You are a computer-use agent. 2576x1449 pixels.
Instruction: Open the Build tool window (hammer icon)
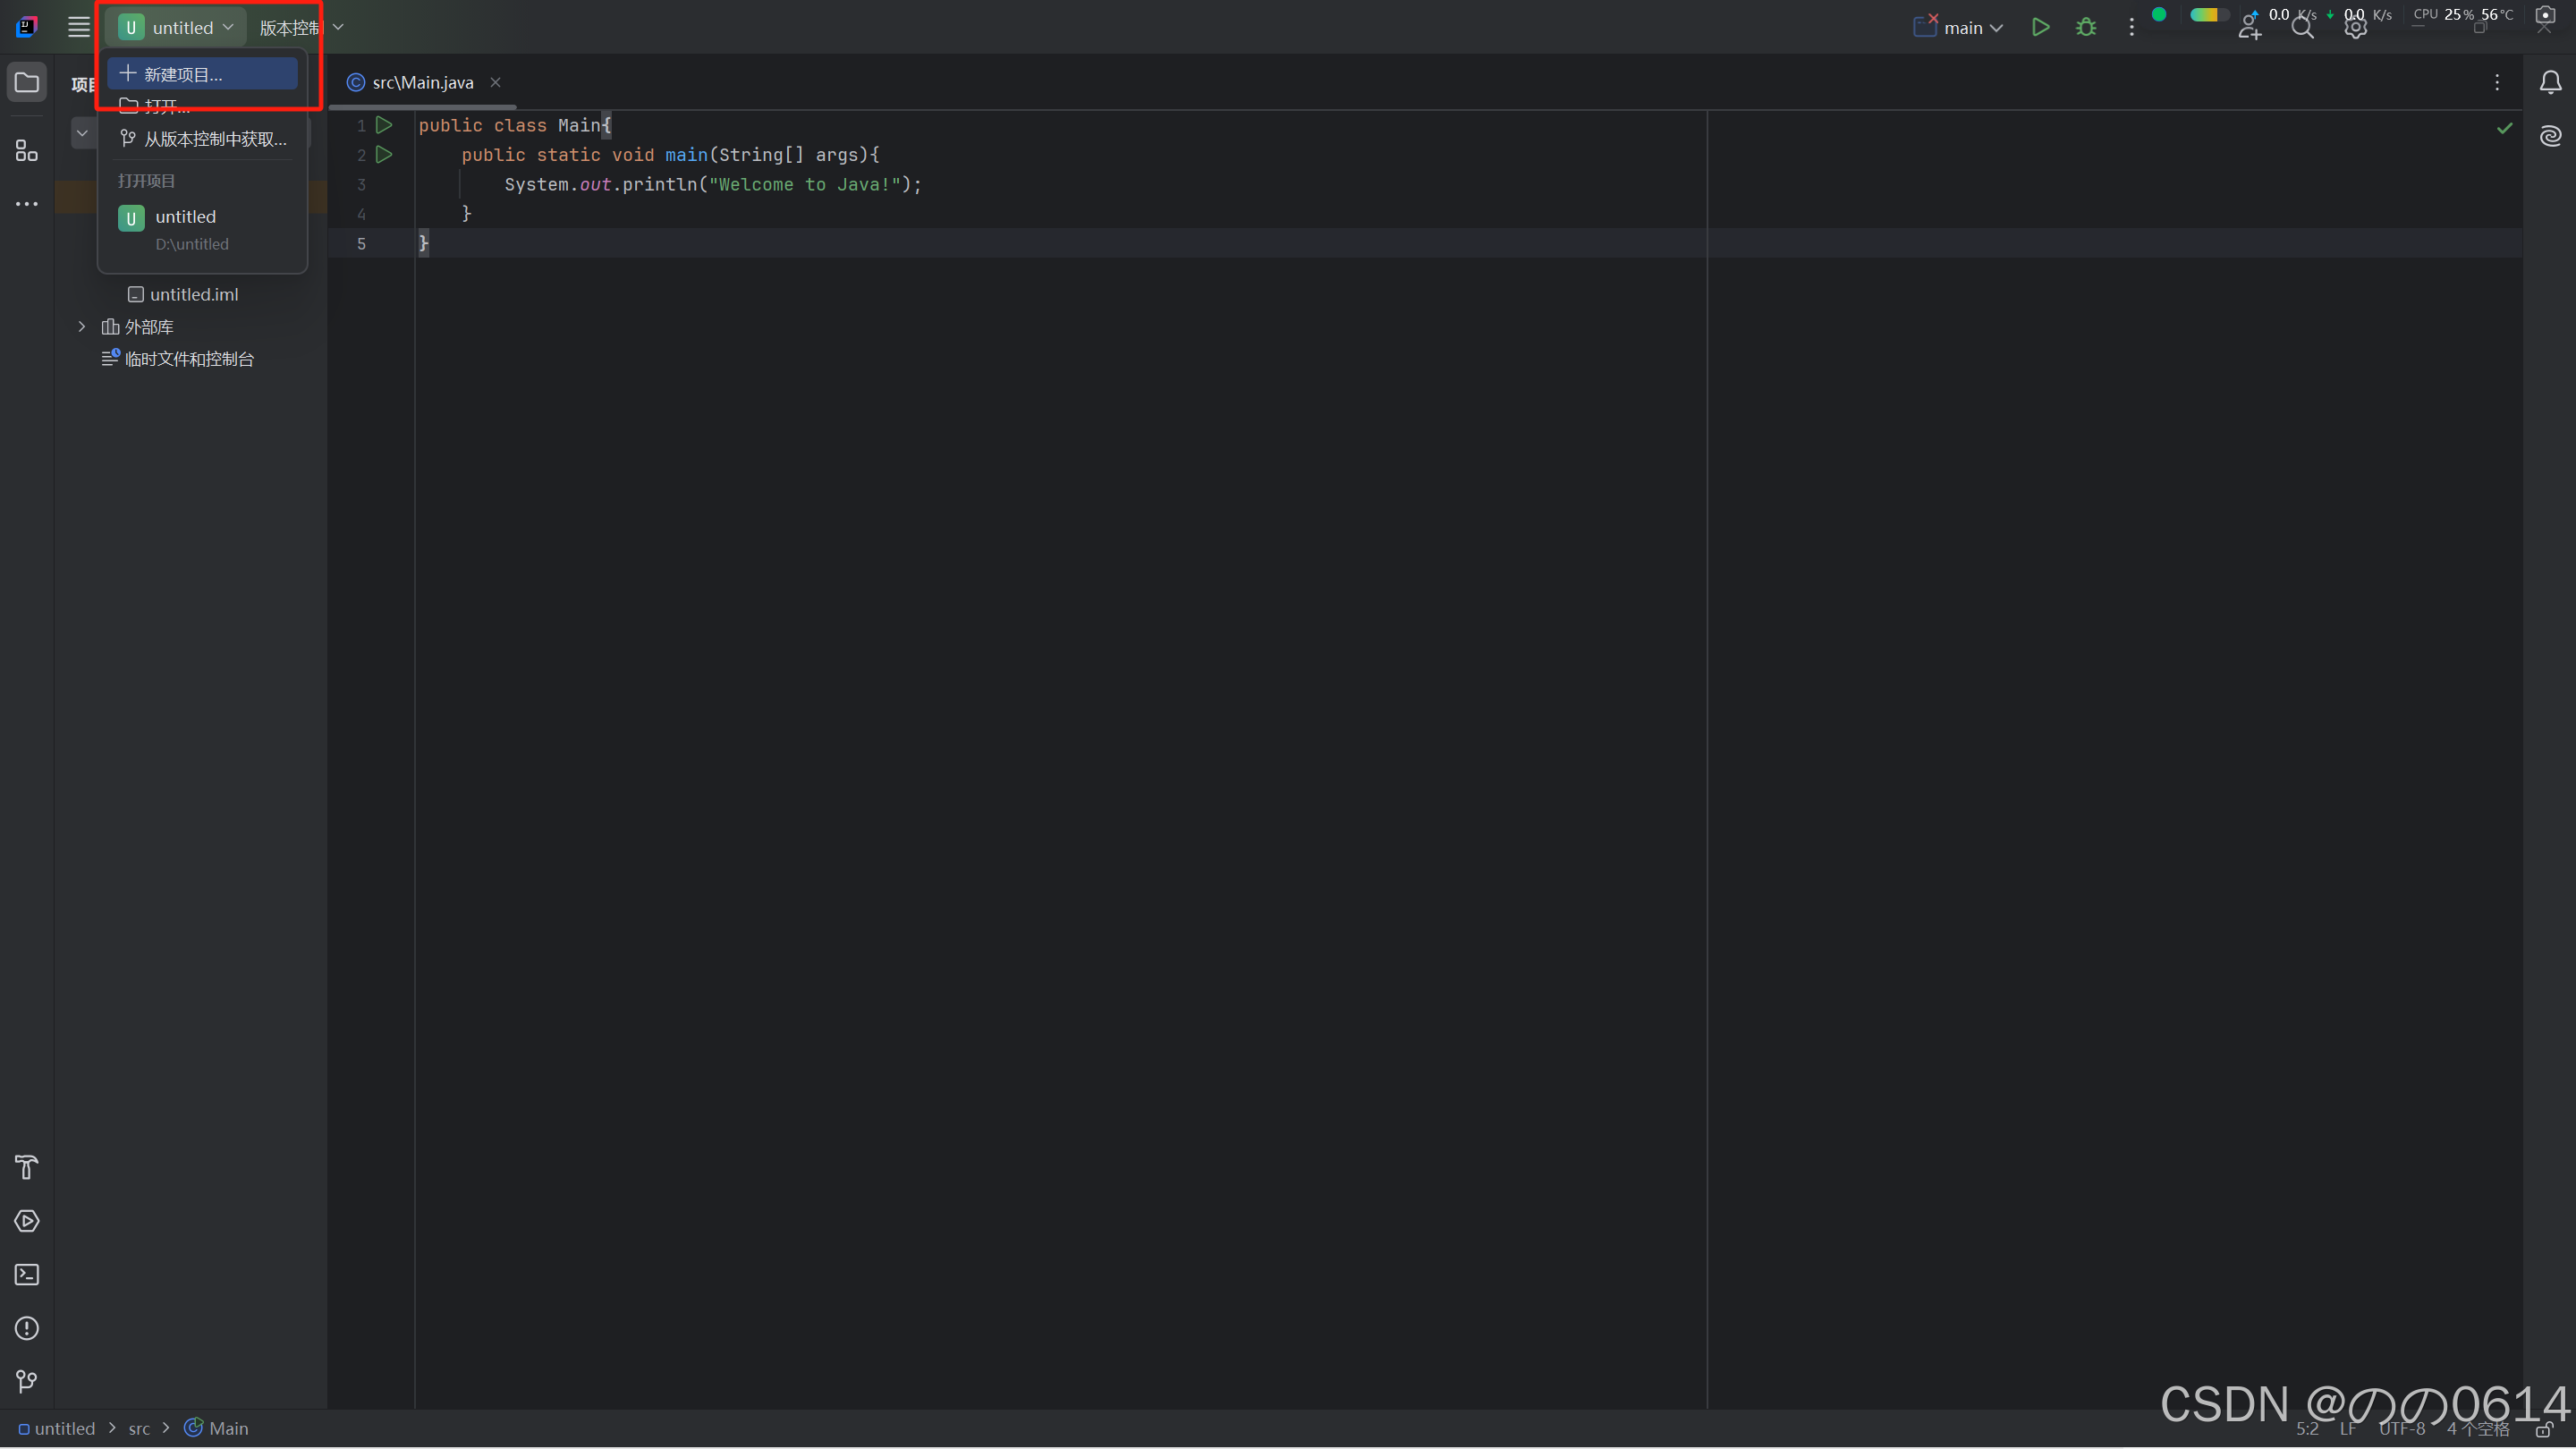[27, 1168]
